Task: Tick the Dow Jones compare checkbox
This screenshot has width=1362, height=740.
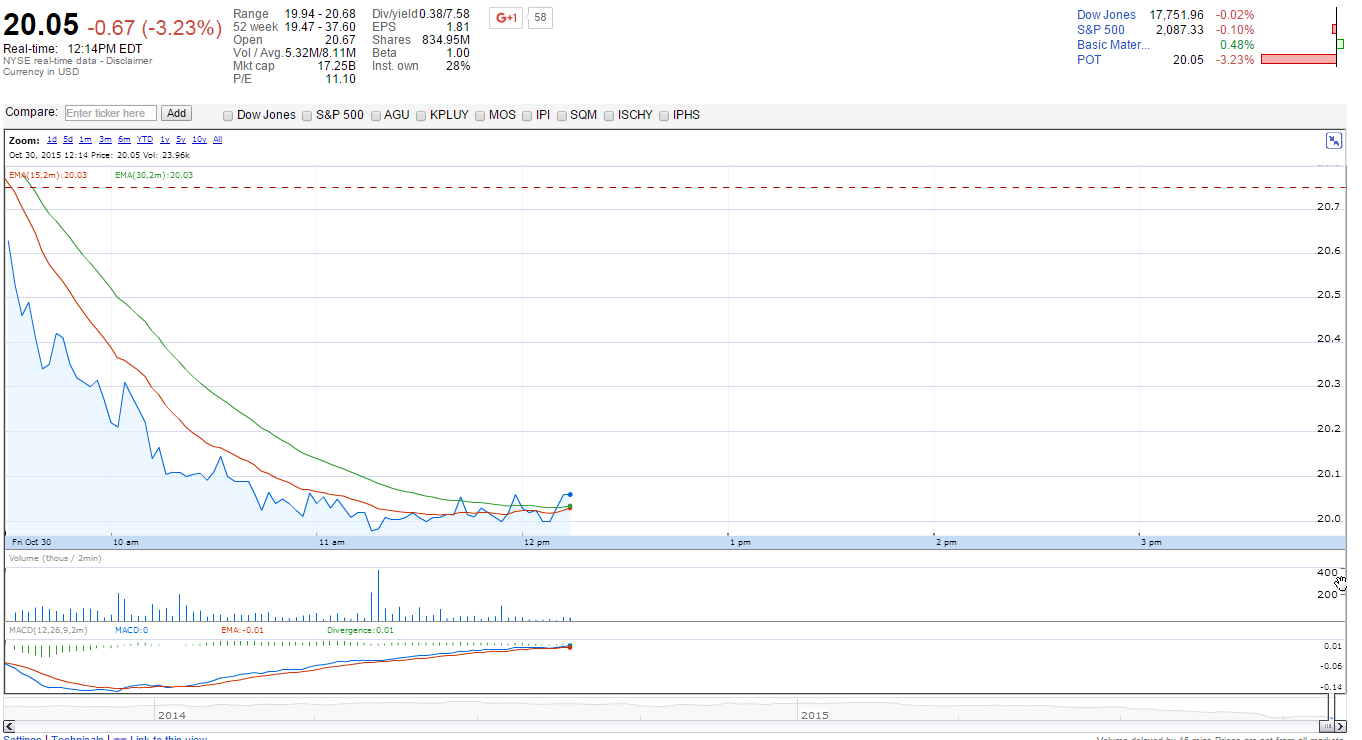Action: [229, 115]
